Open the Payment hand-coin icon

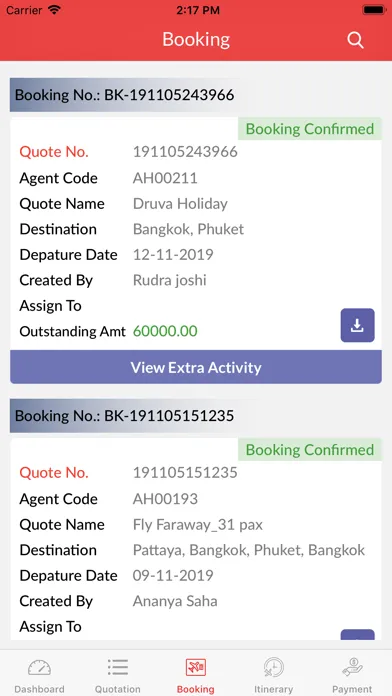[x=352, y=667]
